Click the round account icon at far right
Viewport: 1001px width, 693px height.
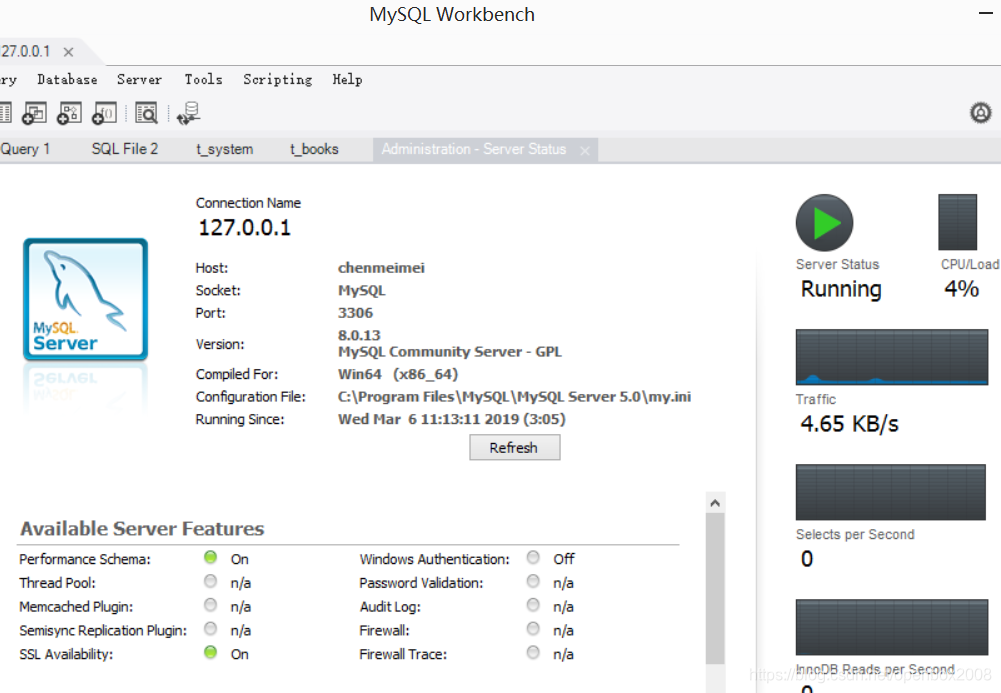[x=981, y=113]
